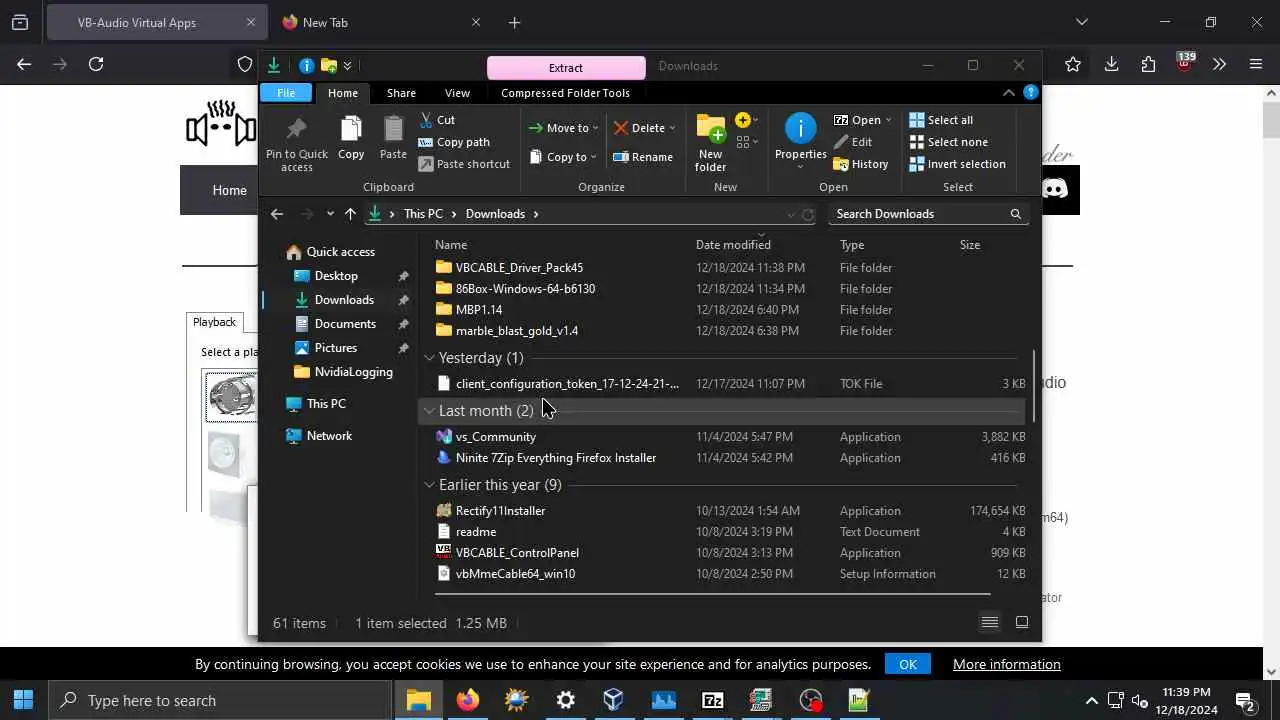Switch to the Share ribbon tab
Viewport: 1280px width, 720px height.
click(401, 93)
